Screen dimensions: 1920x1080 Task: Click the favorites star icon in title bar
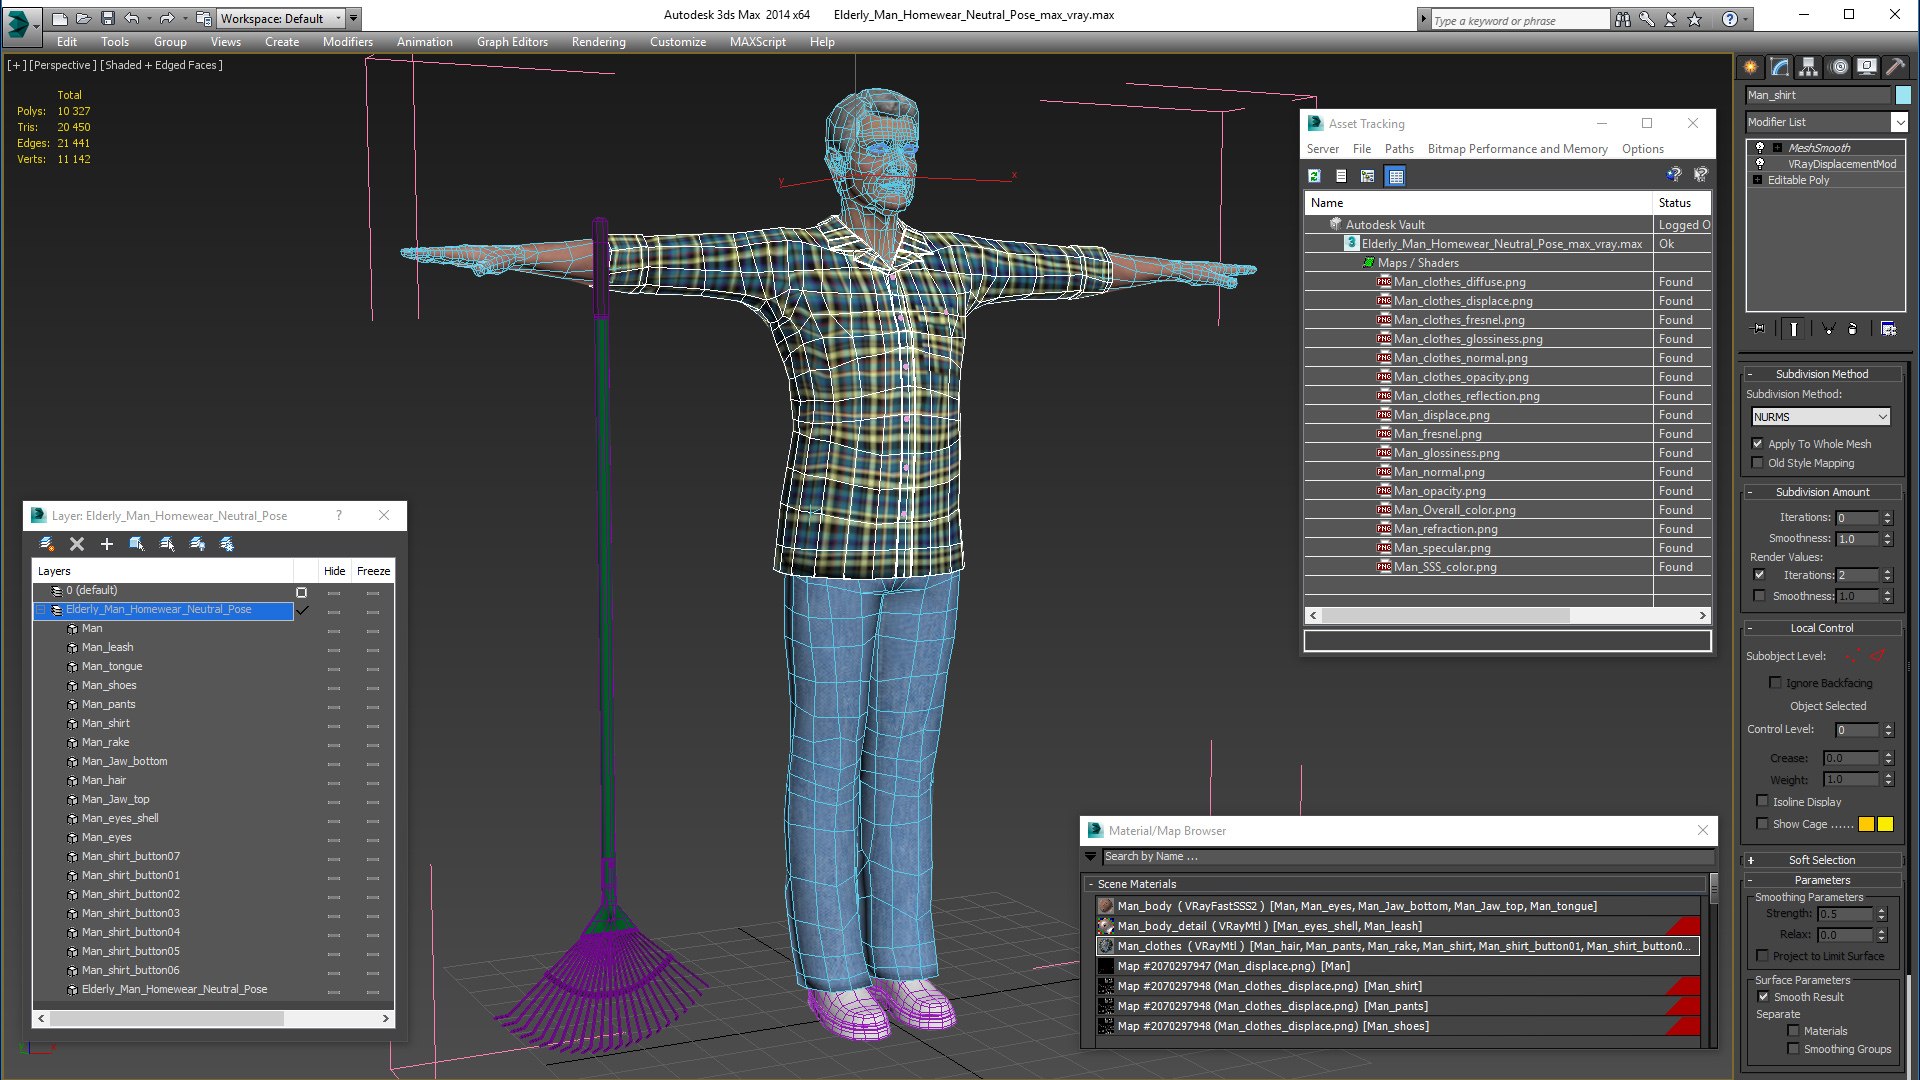1694,19
